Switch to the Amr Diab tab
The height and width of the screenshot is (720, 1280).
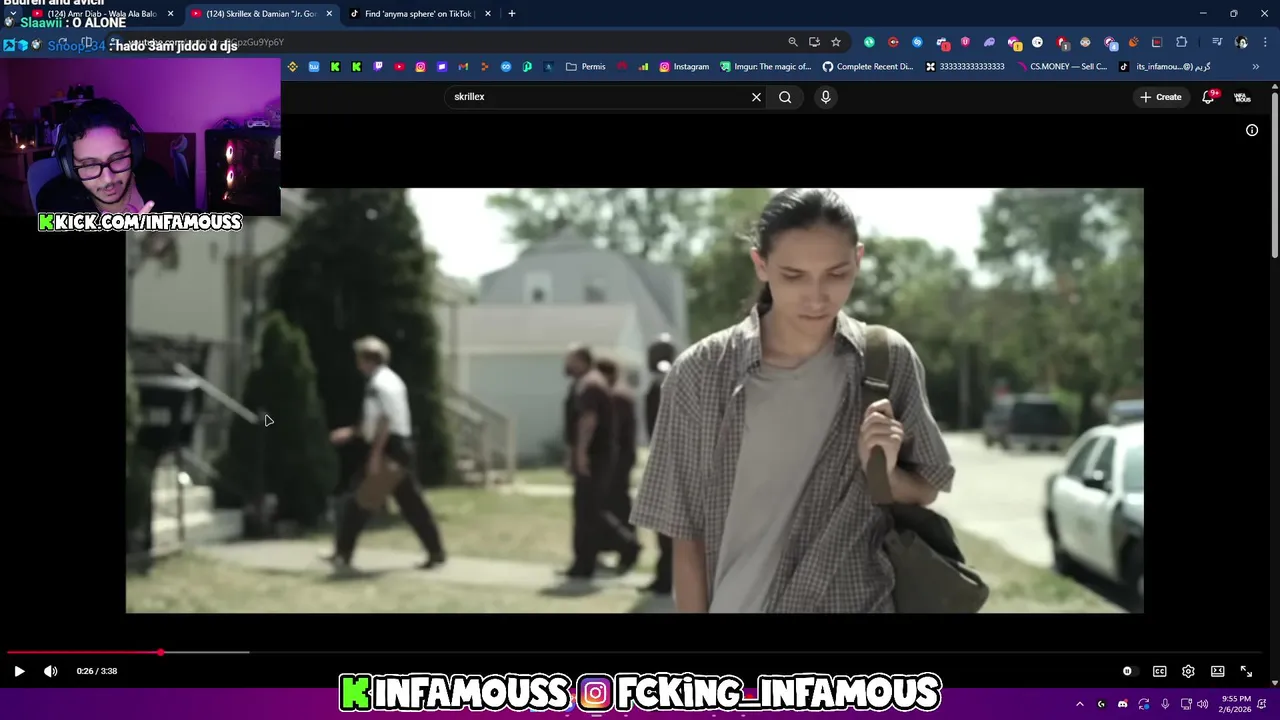[101, 14]
